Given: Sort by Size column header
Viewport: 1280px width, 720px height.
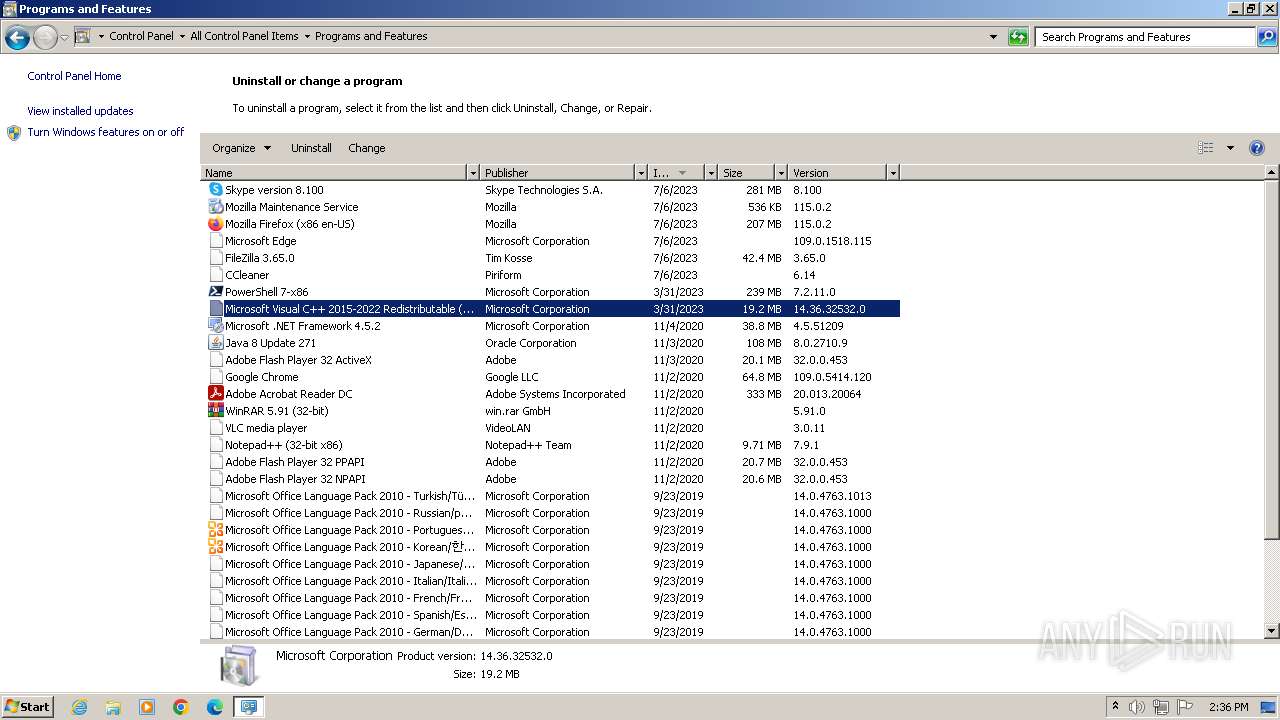Looking at the screenshot, I should pos(746,173).
